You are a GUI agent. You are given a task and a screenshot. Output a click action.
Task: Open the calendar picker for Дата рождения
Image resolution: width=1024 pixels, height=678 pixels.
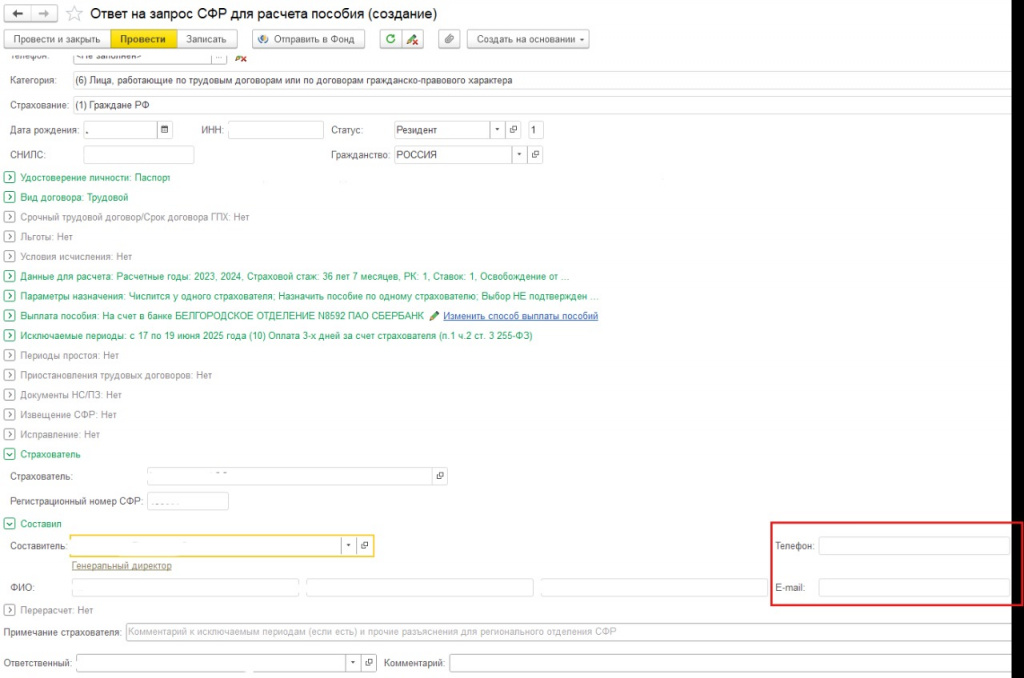pos(165,130)
